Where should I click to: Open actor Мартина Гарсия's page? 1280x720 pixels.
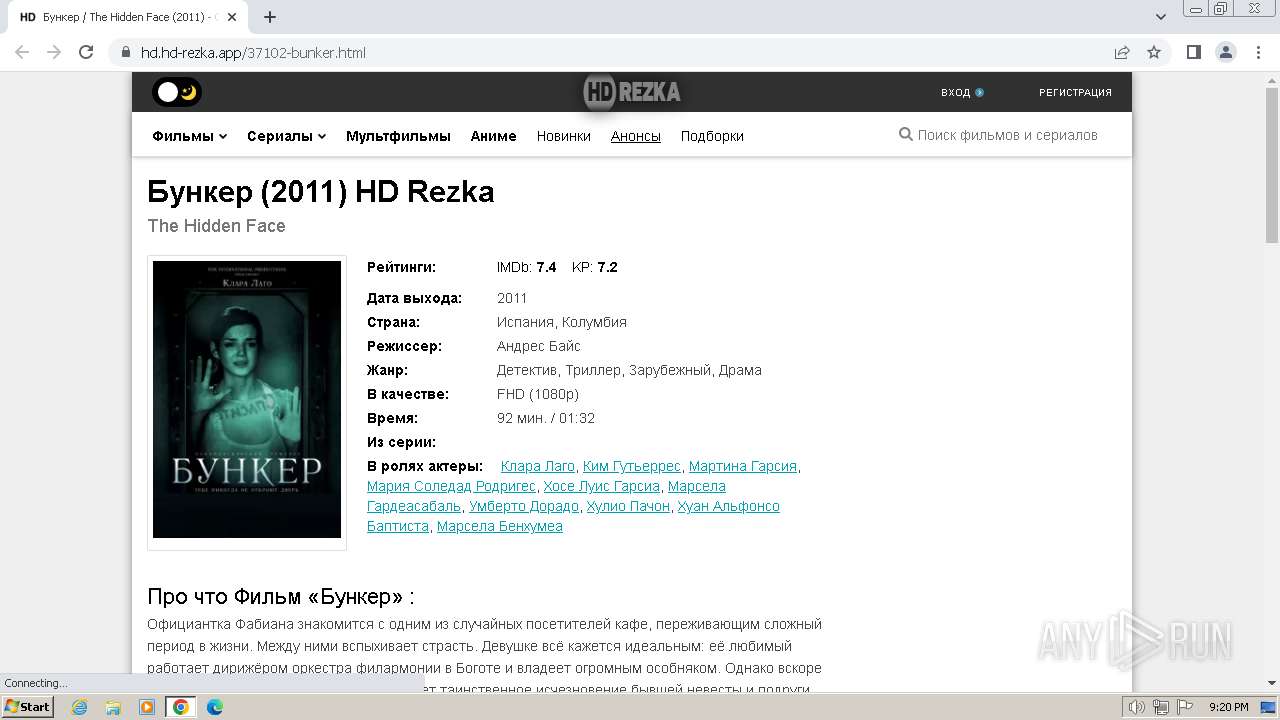click(742, 466)
